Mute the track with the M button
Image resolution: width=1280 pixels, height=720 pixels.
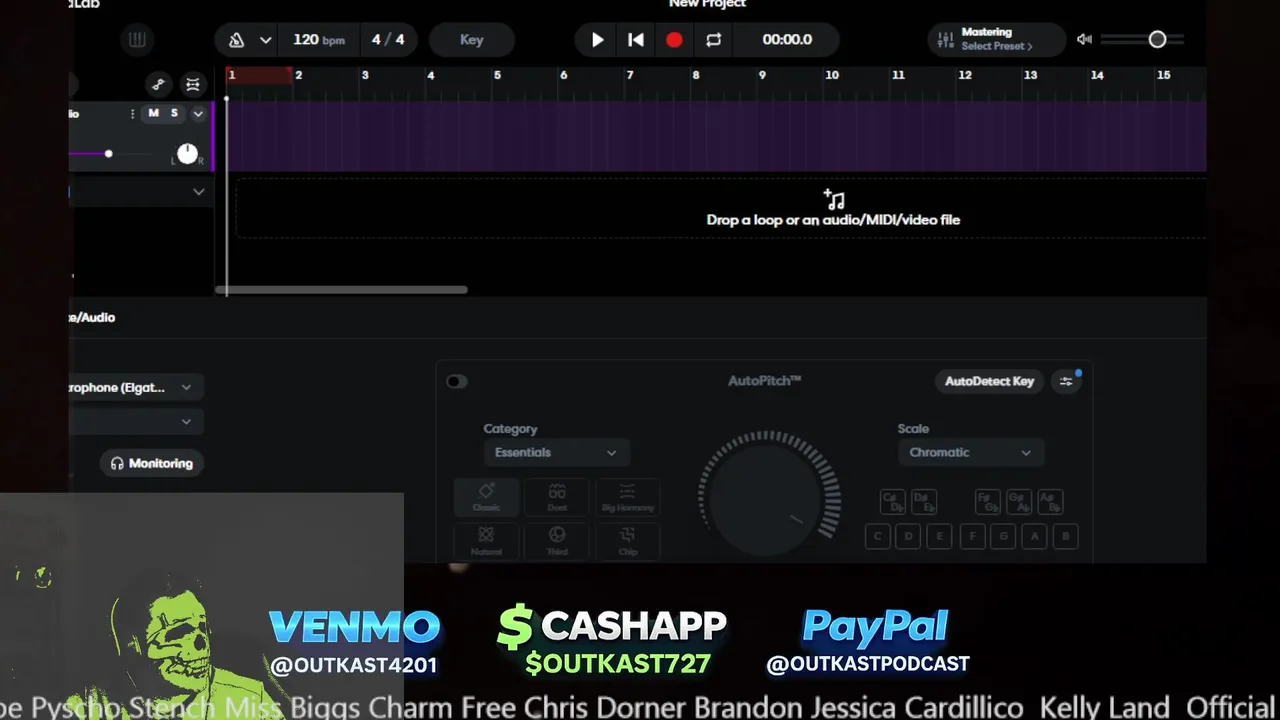point(153,113)
